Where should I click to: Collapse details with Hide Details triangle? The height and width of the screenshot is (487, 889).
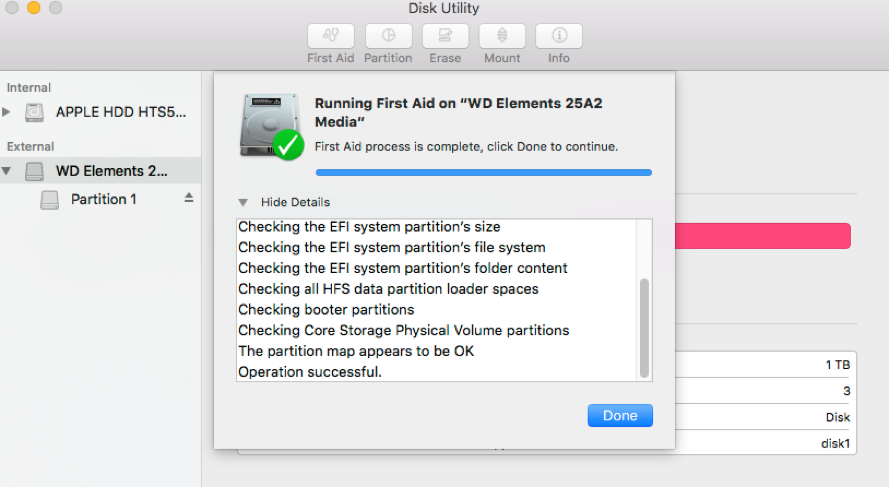243,202
